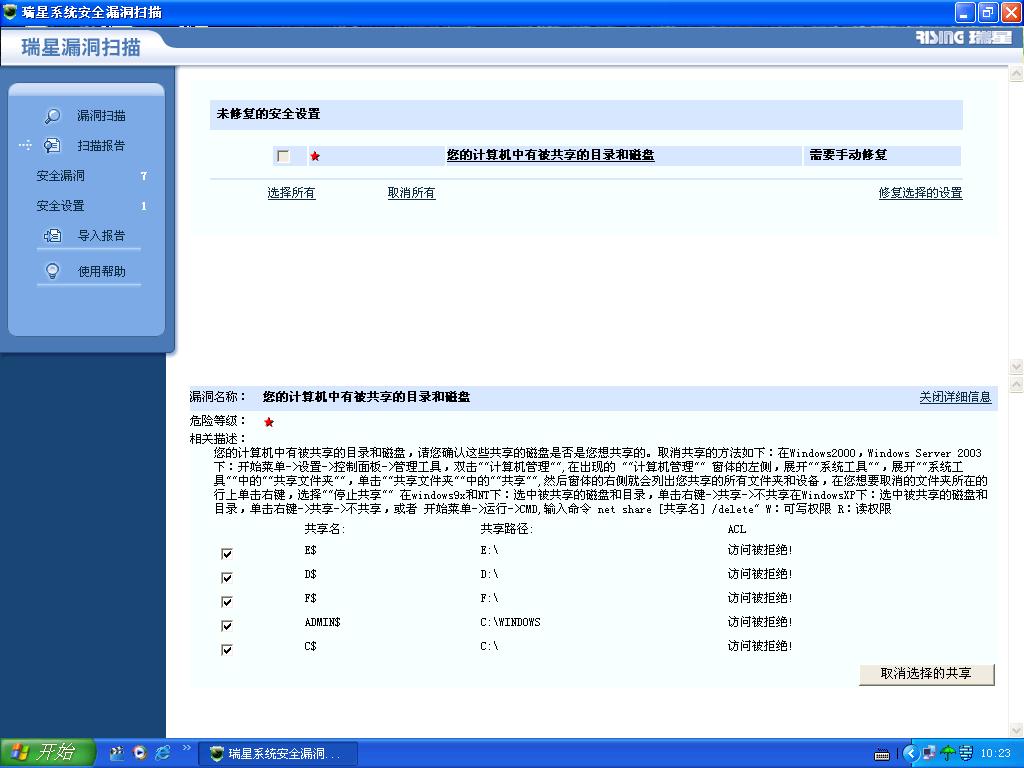Click the import icon beside 导入报告

tap(52, 236)
